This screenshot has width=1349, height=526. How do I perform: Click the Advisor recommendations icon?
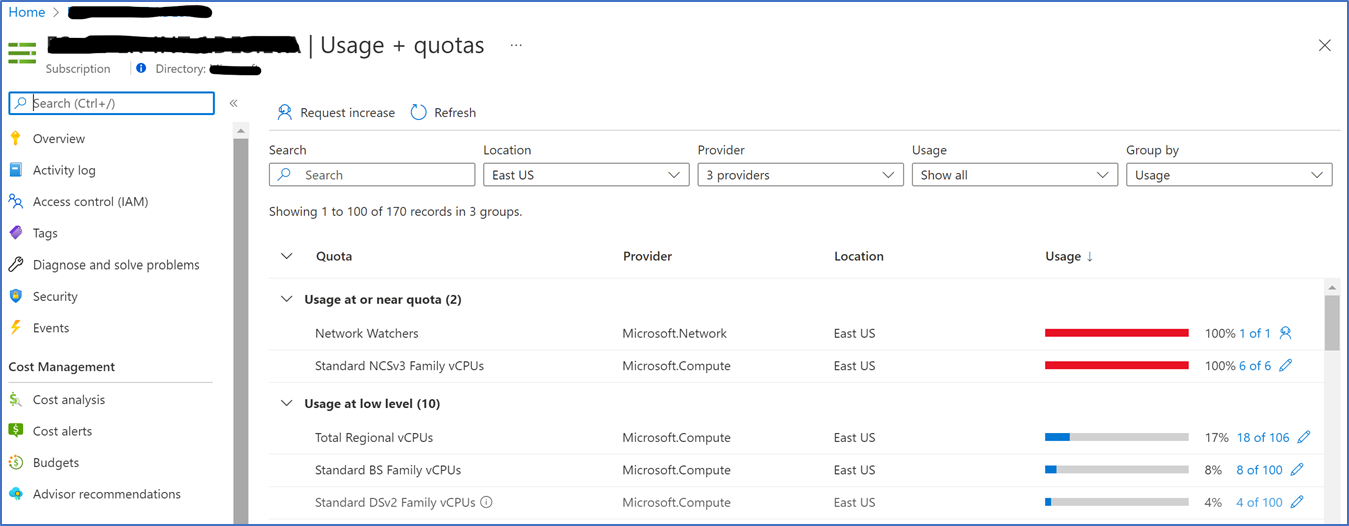click(15, 494)
